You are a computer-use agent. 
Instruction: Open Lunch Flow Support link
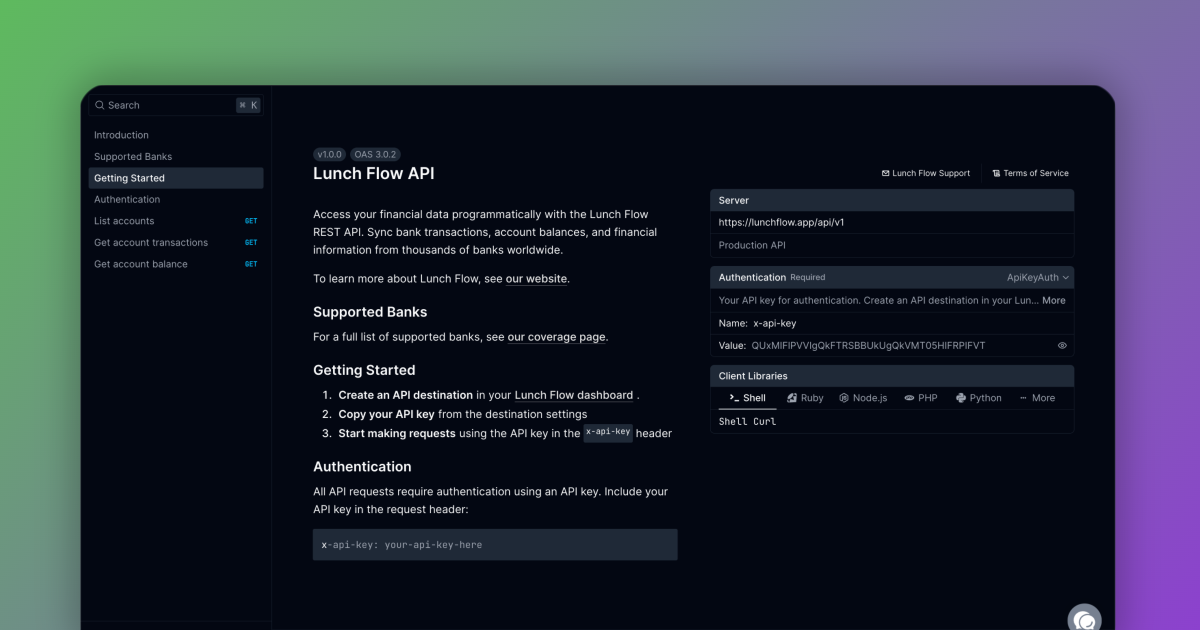(926, 173)
